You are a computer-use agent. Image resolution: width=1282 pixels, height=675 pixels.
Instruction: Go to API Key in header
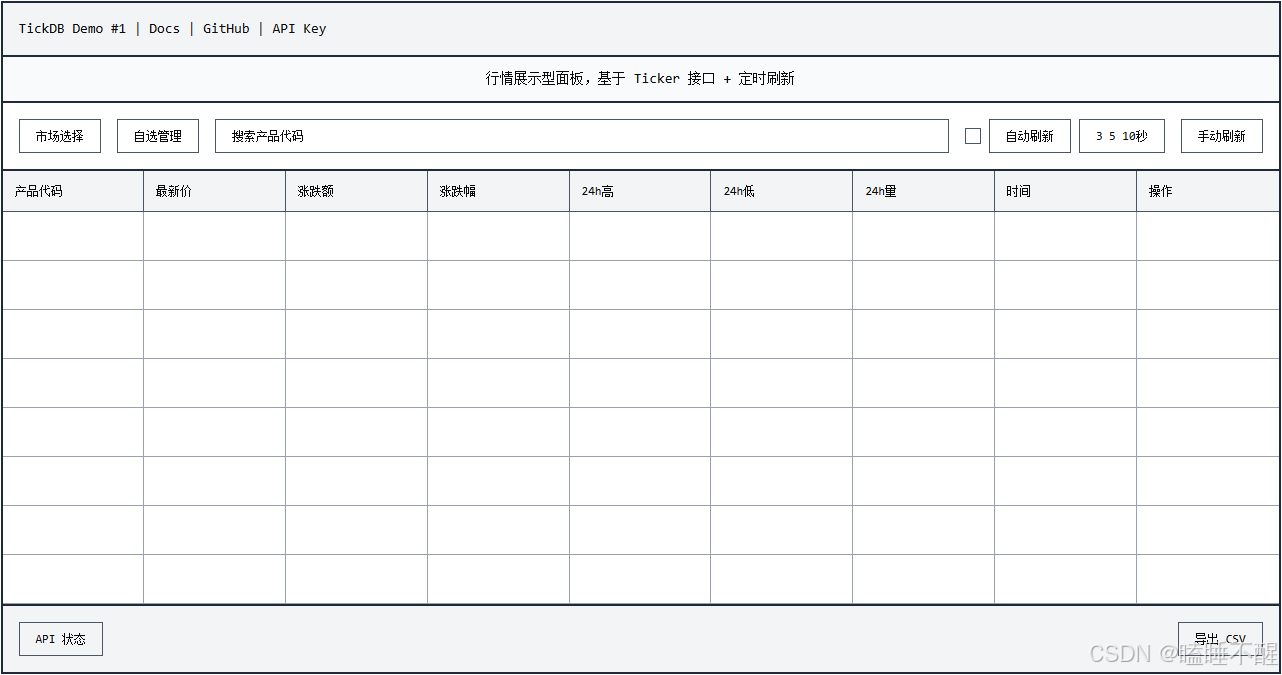coord(299,29)
